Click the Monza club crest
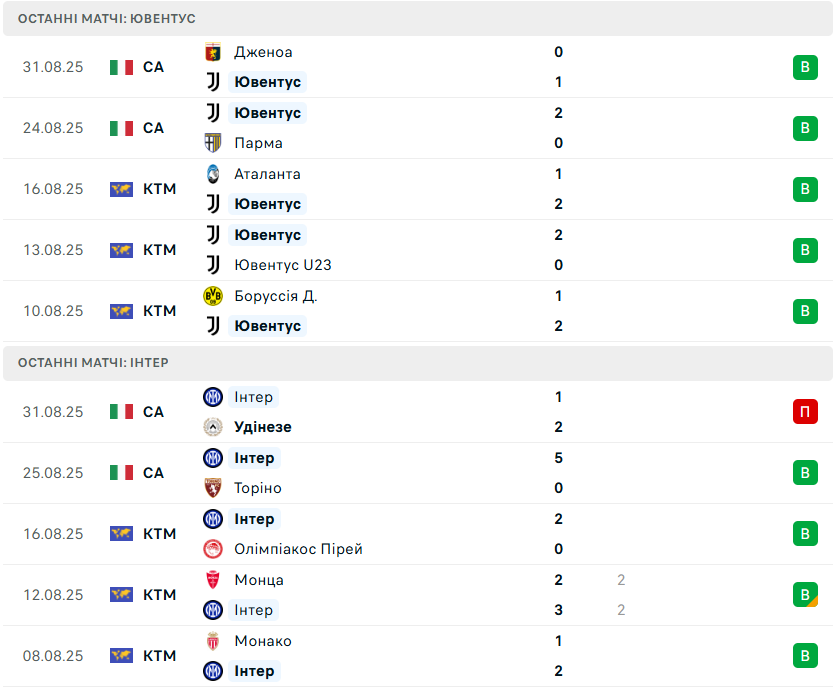This screenshot has height=690, width=835. (x=213, y=580)
